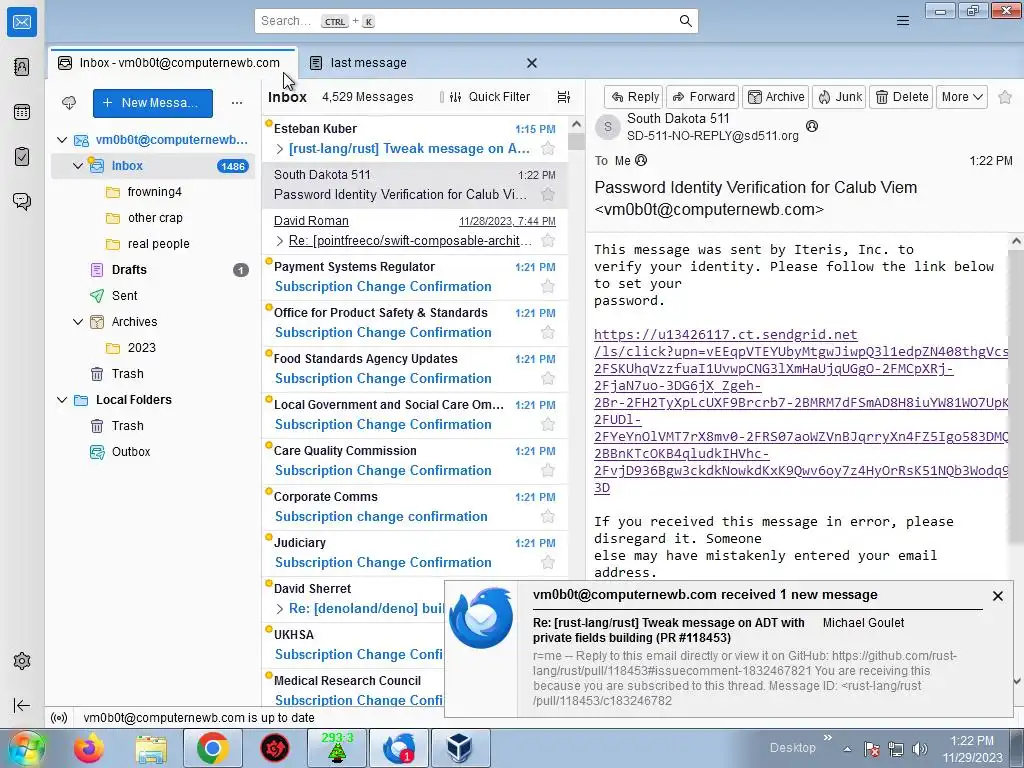Screen dimensions: 1024x768
Task: Click the online status icon in status bar
Action: pyautogui.click(x=59, y=718)
